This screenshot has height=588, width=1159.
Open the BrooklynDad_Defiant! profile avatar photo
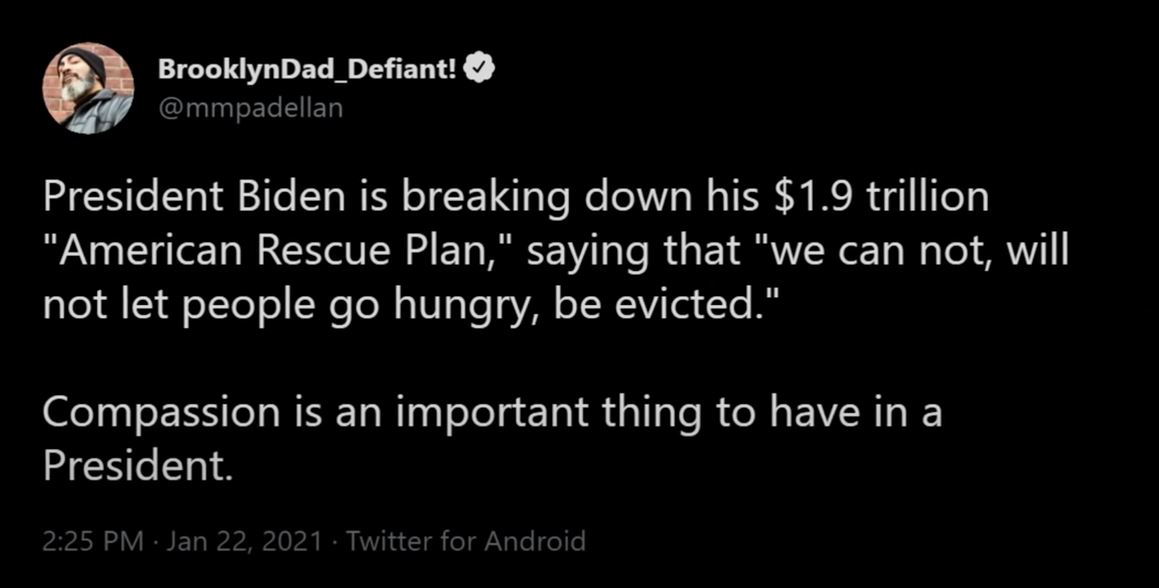(88, 88)
